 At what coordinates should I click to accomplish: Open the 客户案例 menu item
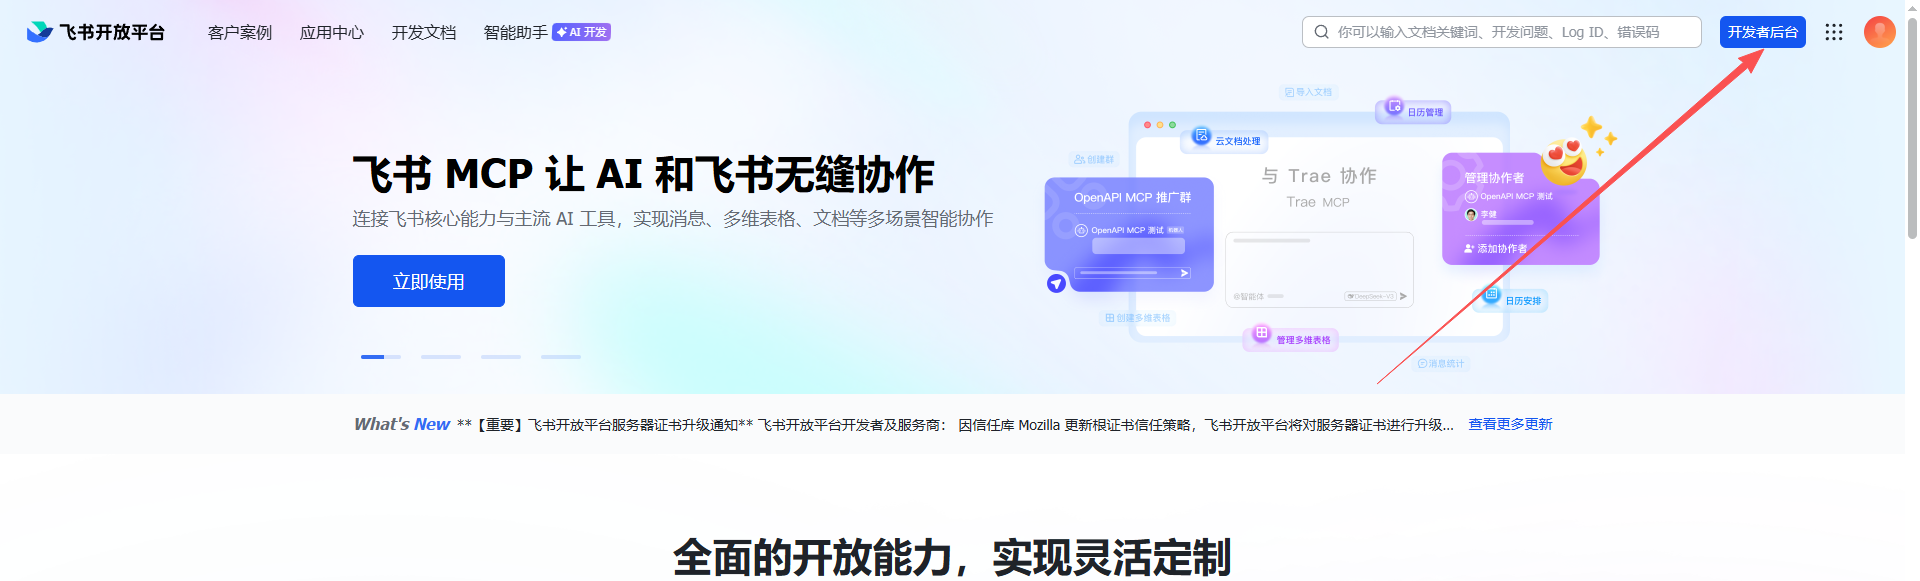[x=240, y=33]
